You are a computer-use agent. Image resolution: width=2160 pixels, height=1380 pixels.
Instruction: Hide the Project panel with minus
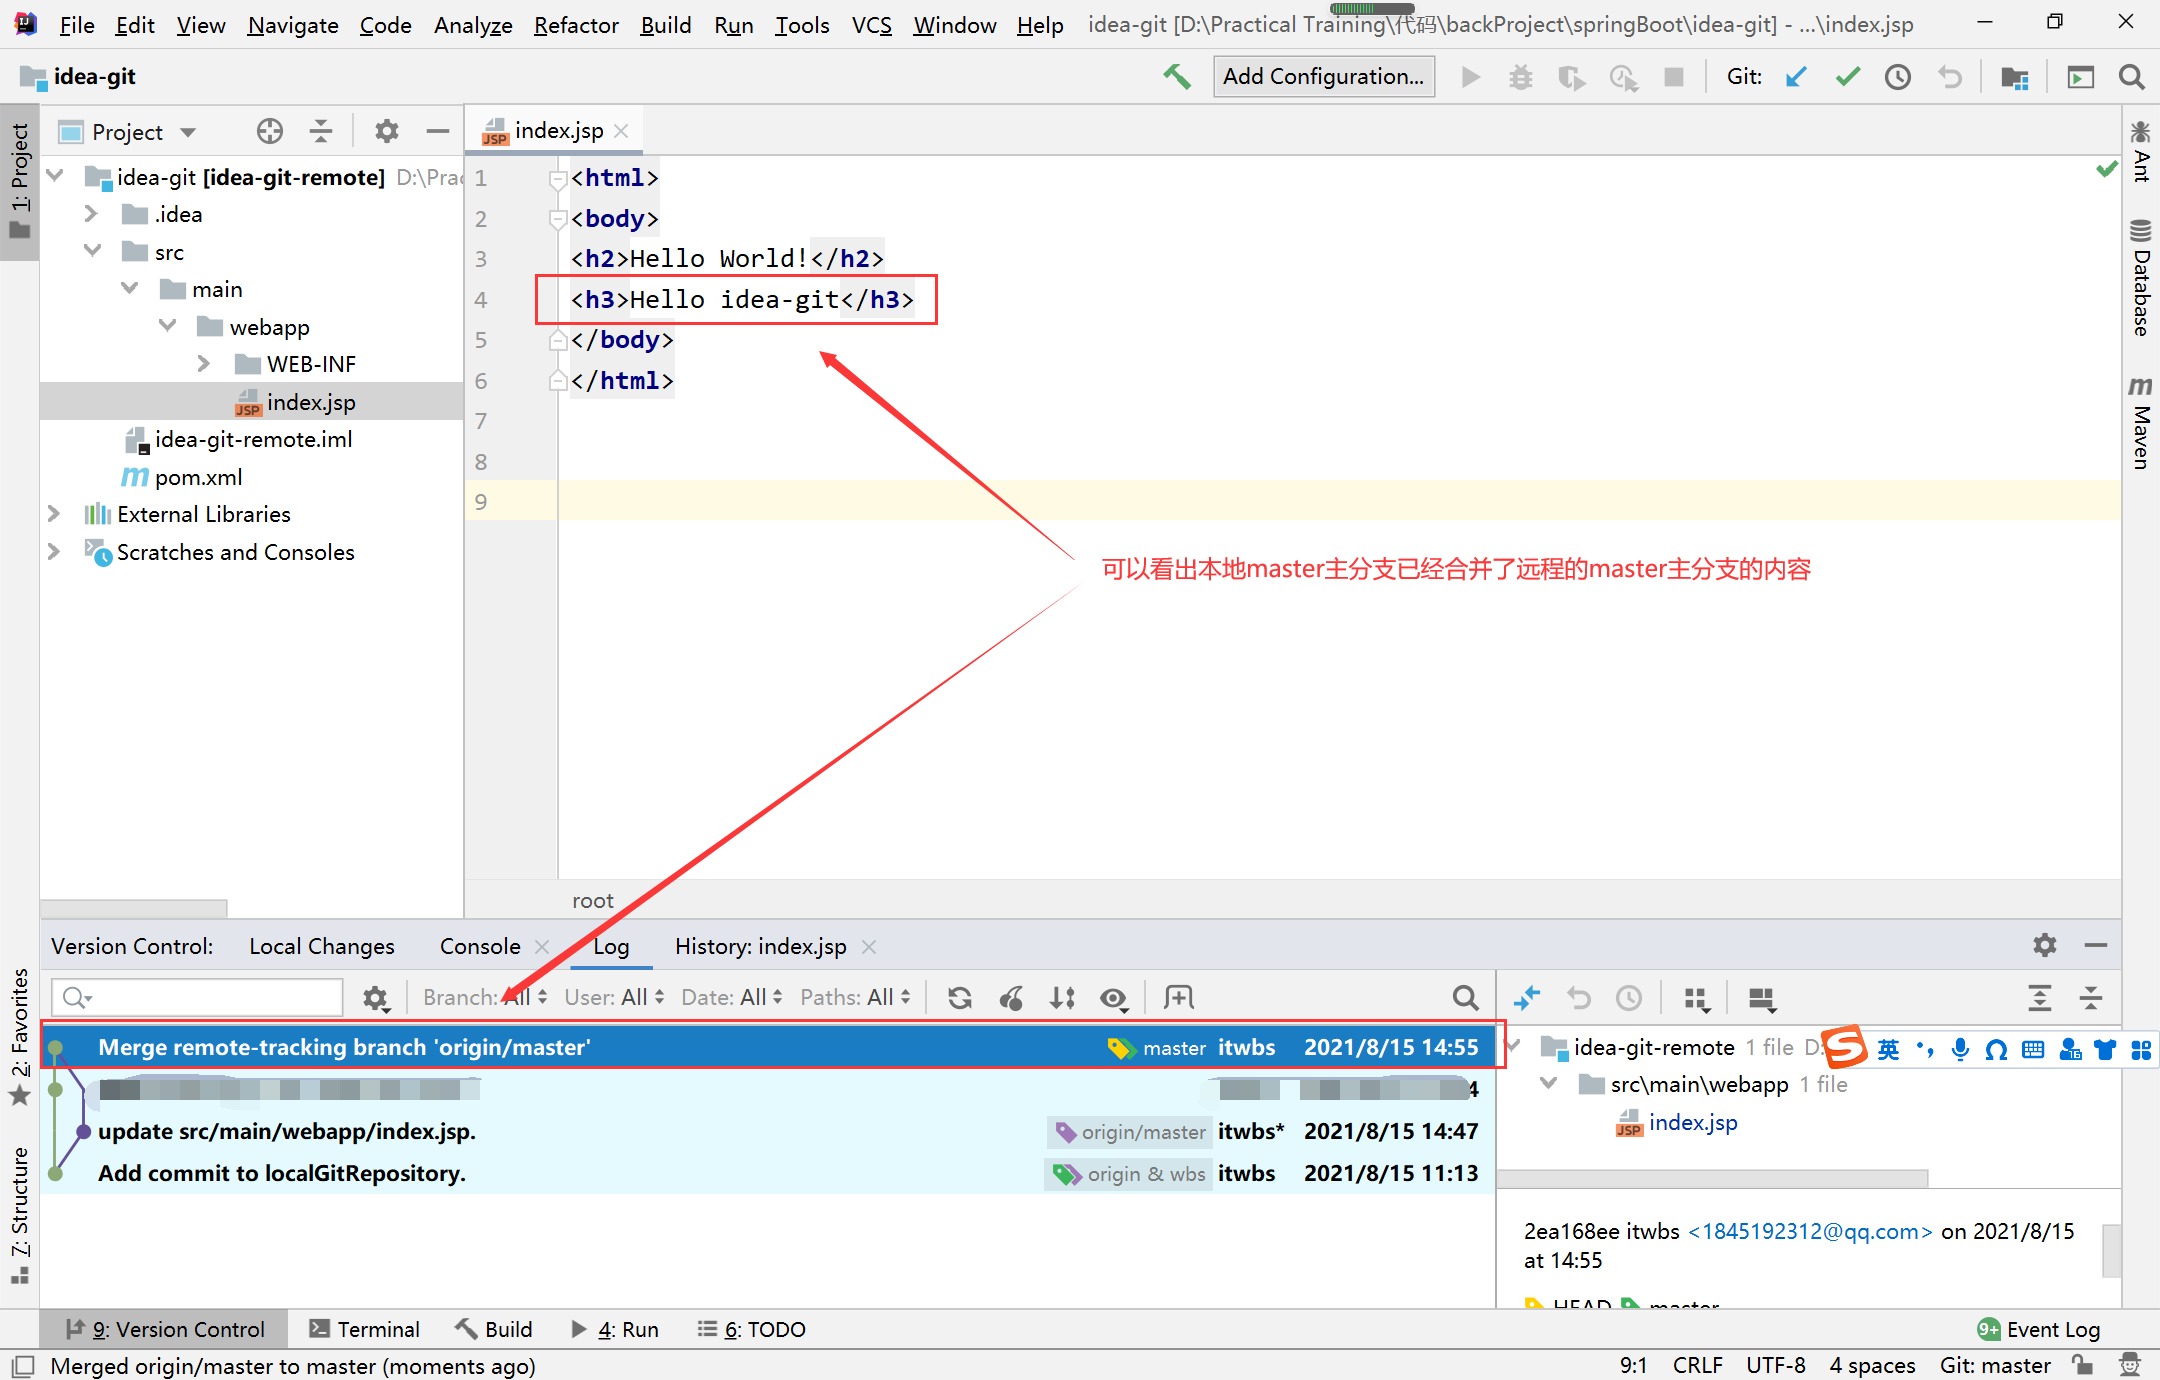[x=437, y=131]
